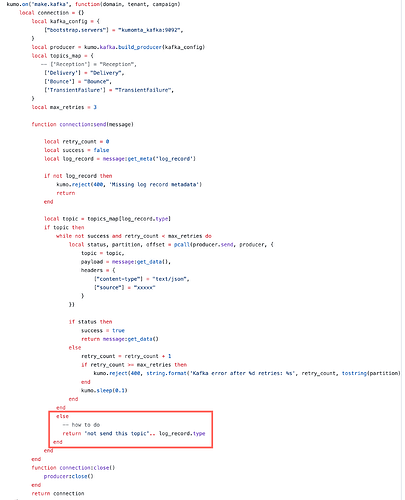Click the 'headers = {' line
This screenshot has width=405, height=500.
point(98,270)
